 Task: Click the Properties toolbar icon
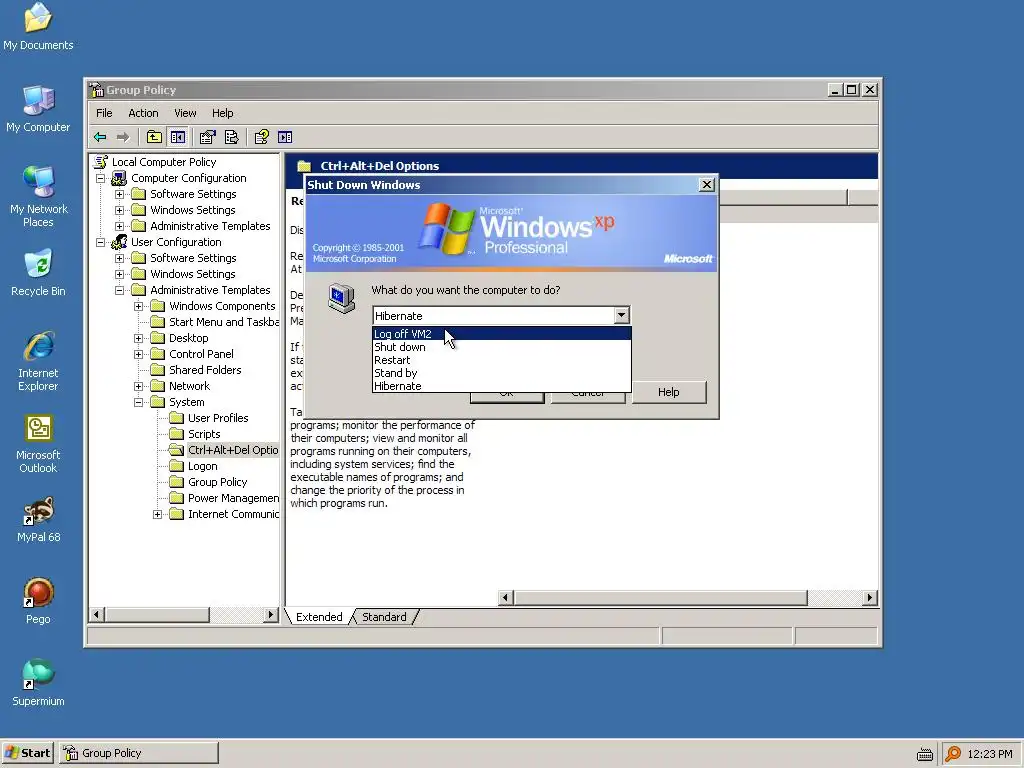pyautogui.click(x=208, y=137)
